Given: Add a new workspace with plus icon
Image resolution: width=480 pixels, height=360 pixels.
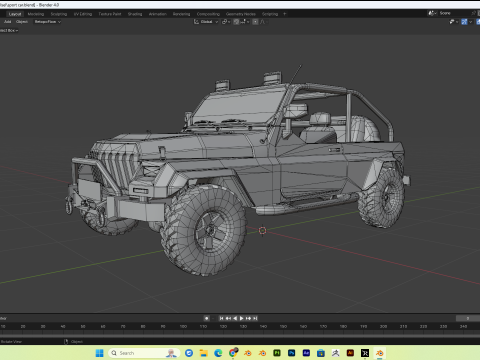Looking at the screenshot, I should (x=284, y=14).
